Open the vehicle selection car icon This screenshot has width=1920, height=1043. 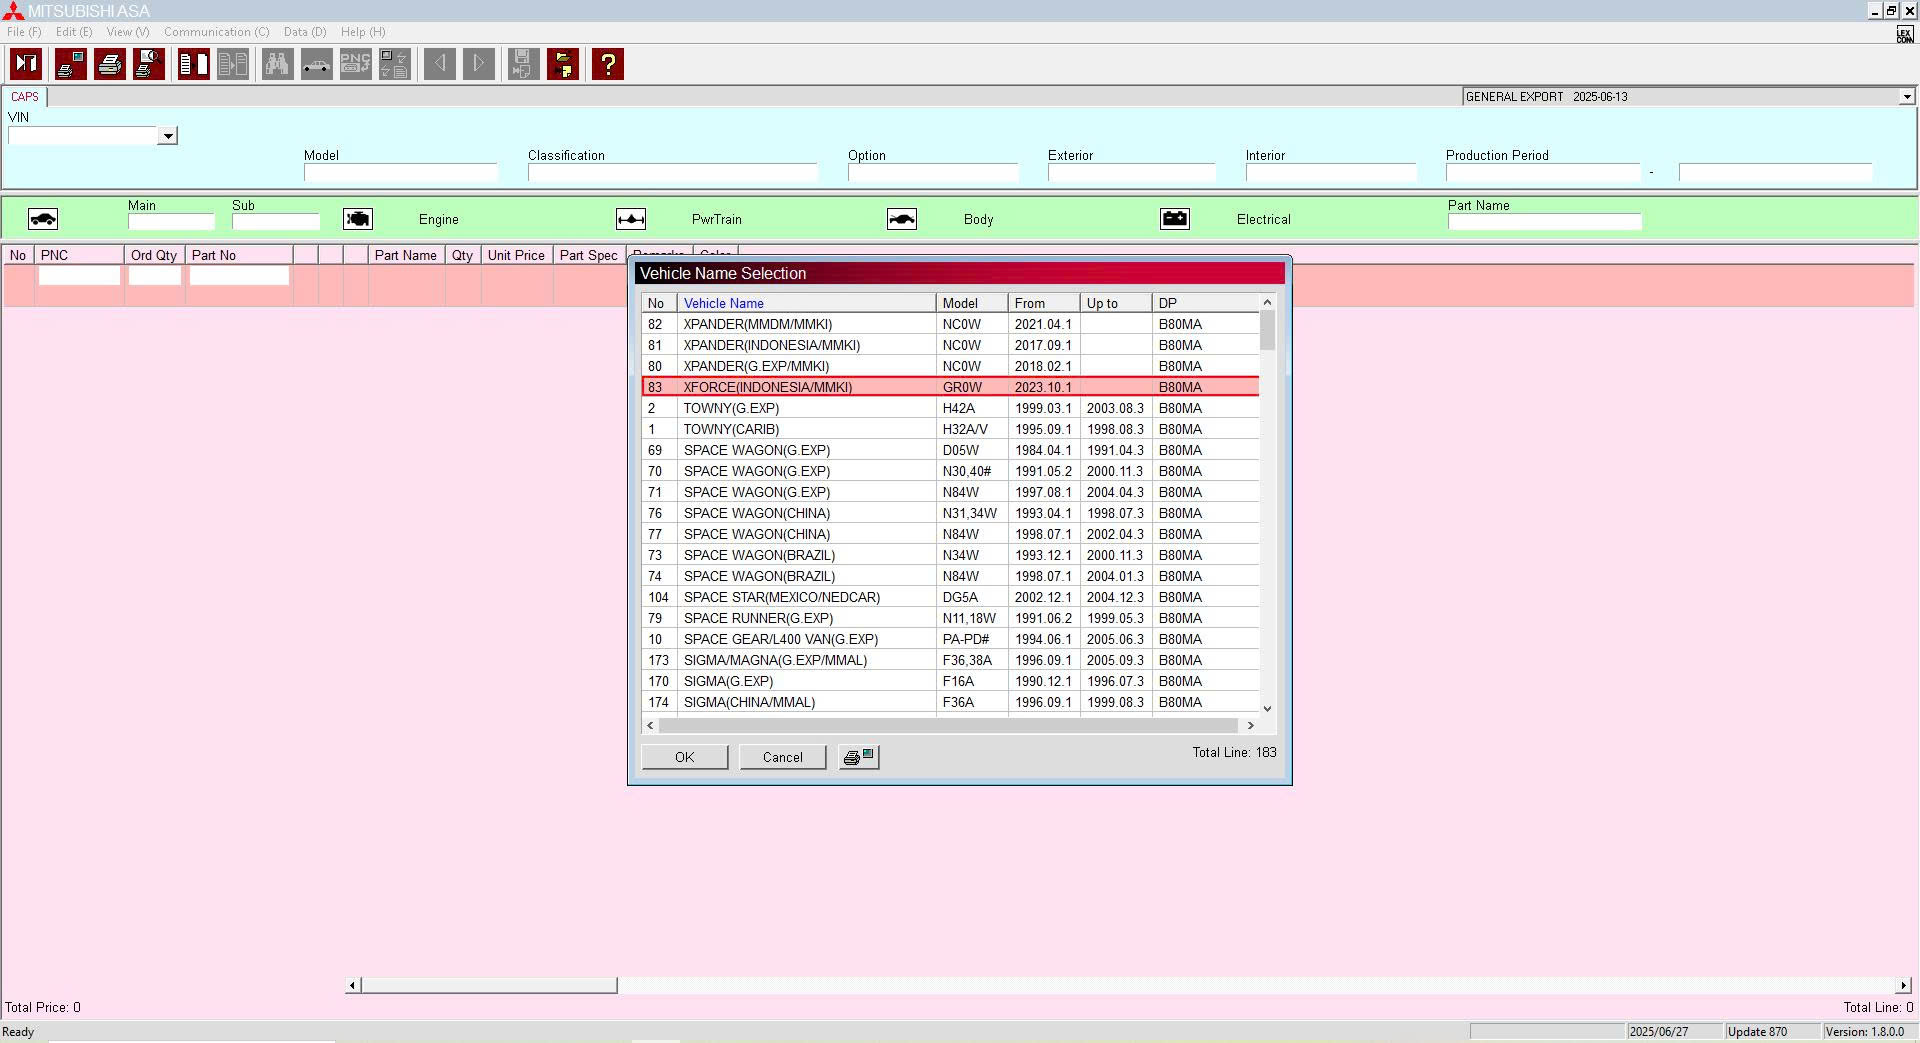[316, 64]
